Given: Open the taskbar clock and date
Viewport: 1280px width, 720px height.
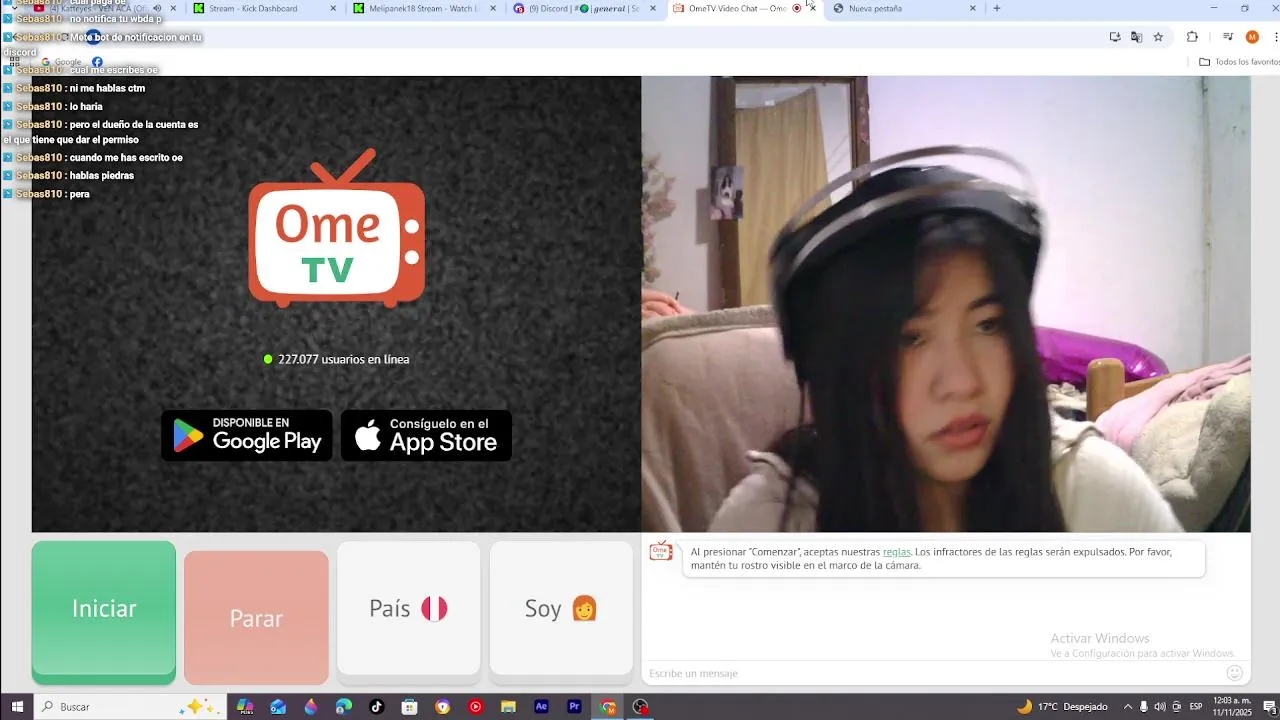Looking at the screenshot, I should (x=1232, y=707).
